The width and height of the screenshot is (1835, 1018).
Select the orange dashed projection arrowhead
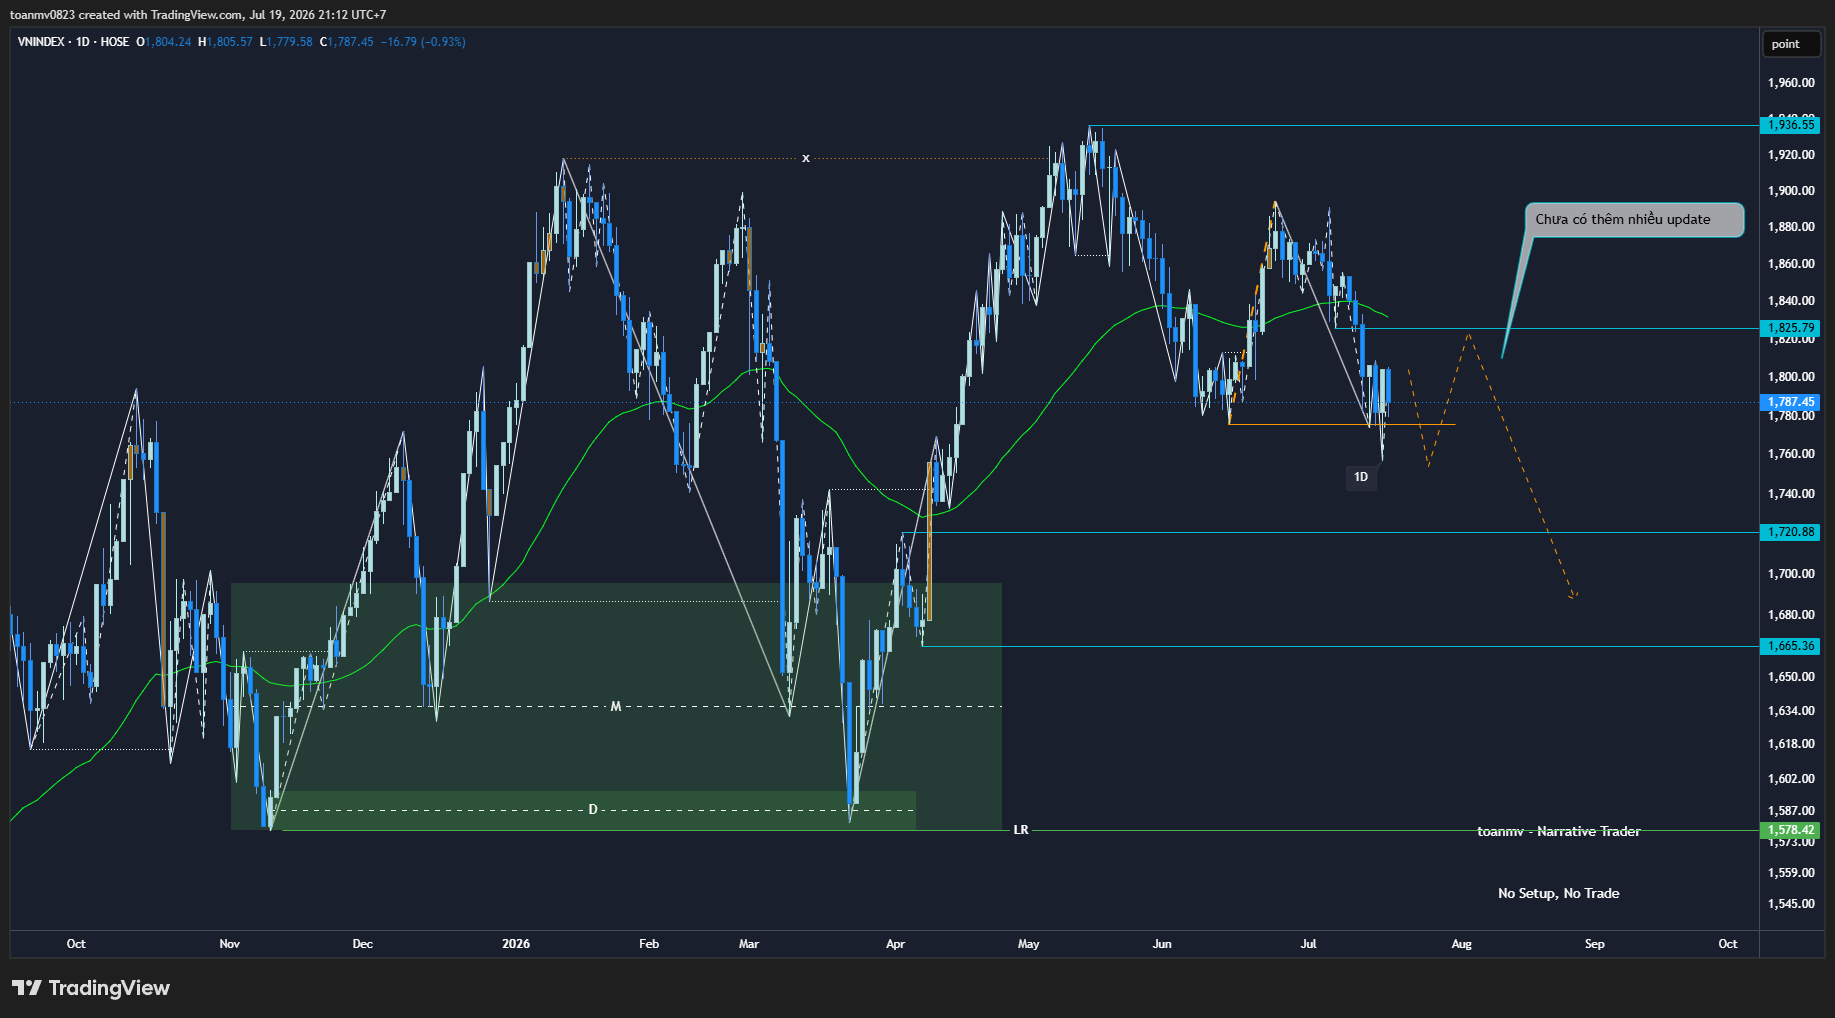click(x=1573, y=595)
